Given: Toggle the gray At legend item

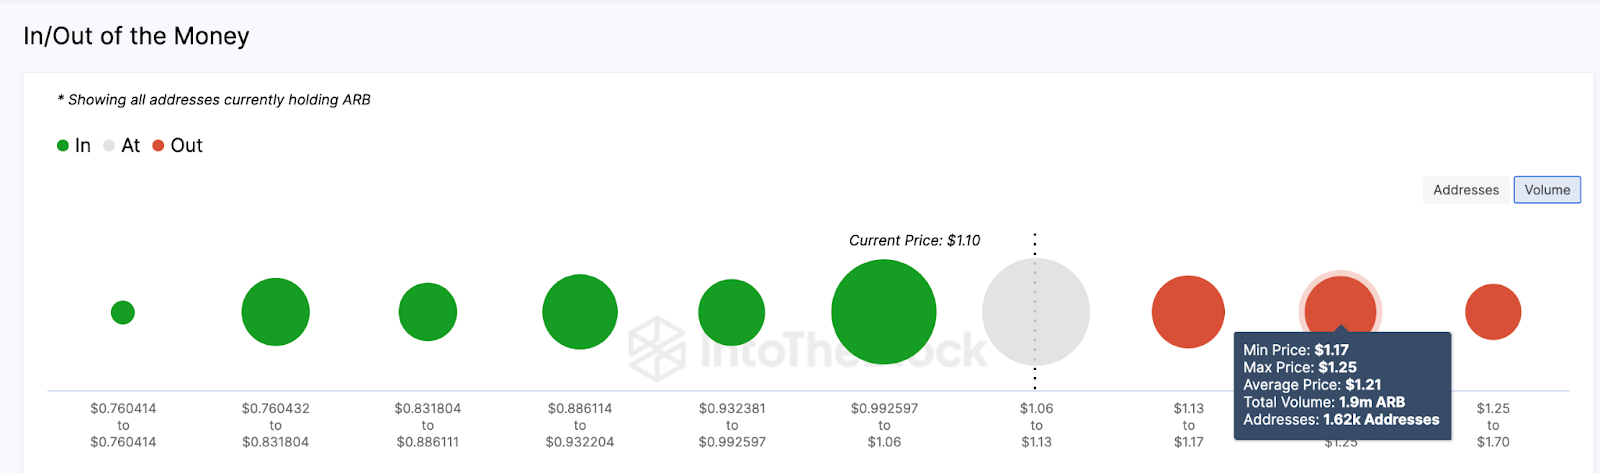Looking at the screenshot, I should click(122, 146).
